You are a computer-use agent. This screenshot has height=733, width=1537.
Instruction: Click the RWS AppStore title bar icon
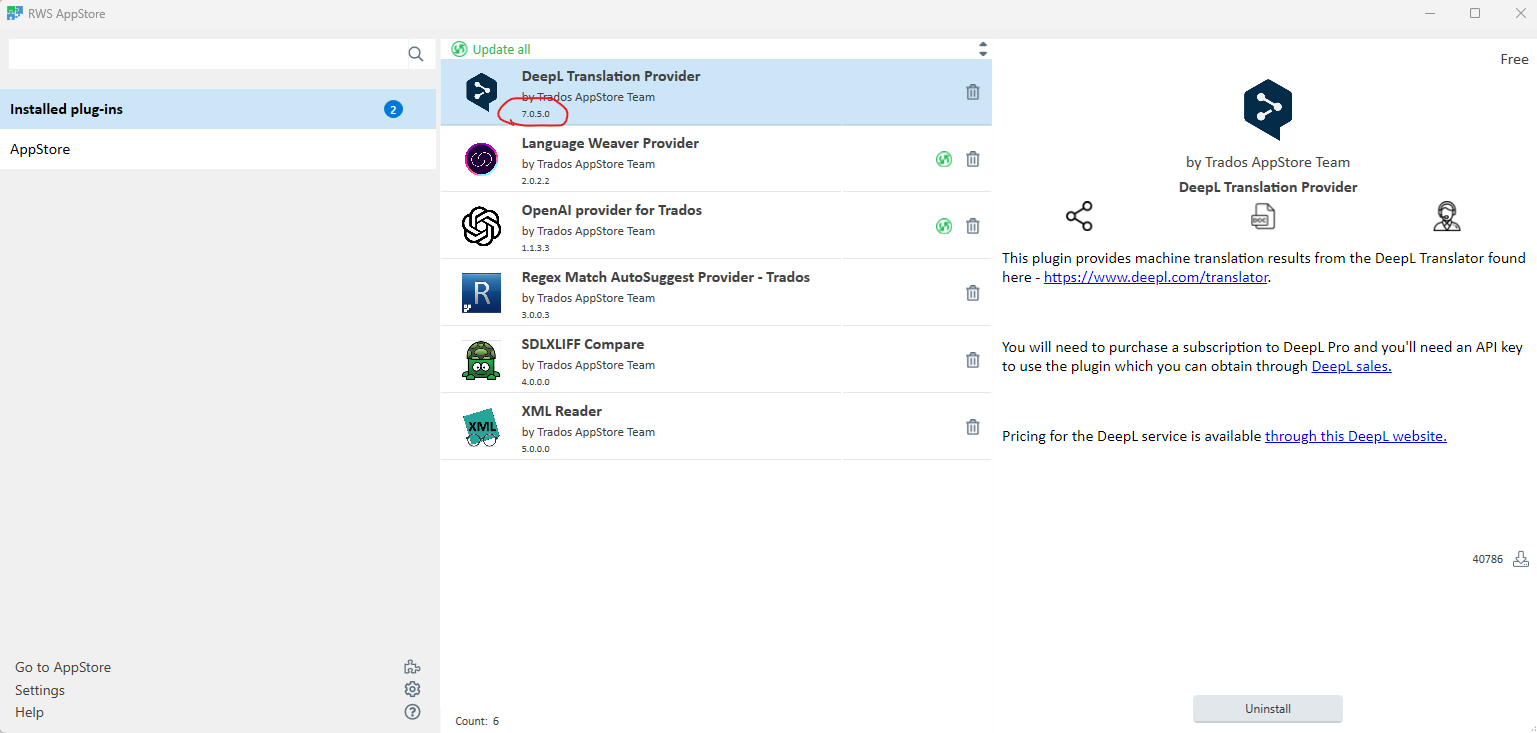click(x=14, y=14)
